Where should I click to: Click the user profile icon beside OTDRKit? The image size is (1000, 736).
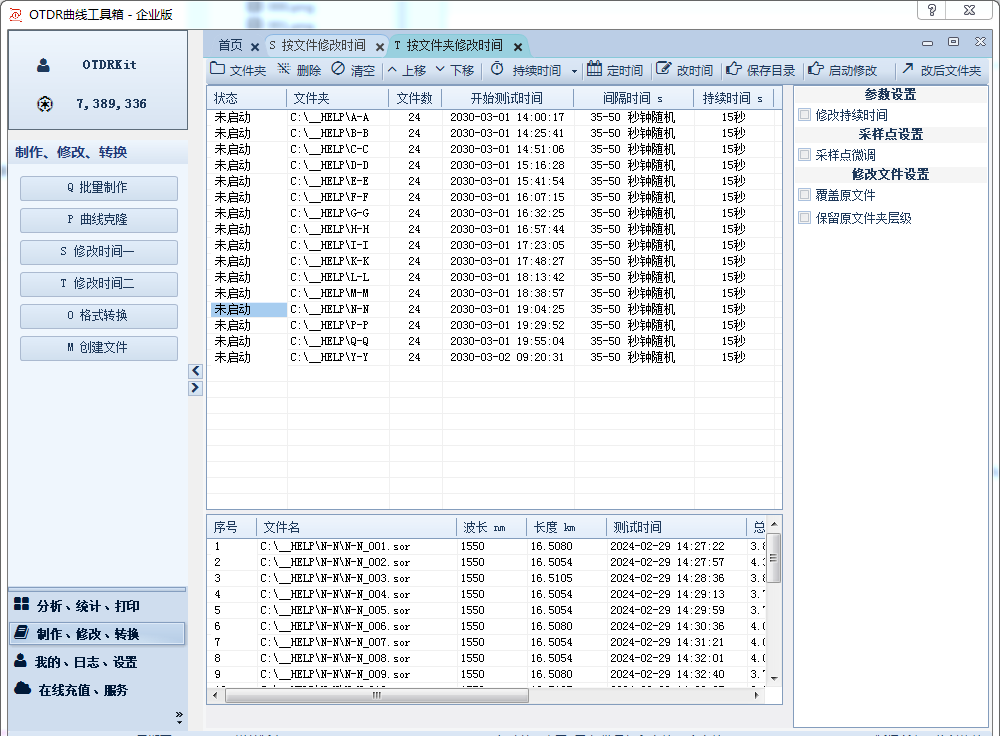43,65
